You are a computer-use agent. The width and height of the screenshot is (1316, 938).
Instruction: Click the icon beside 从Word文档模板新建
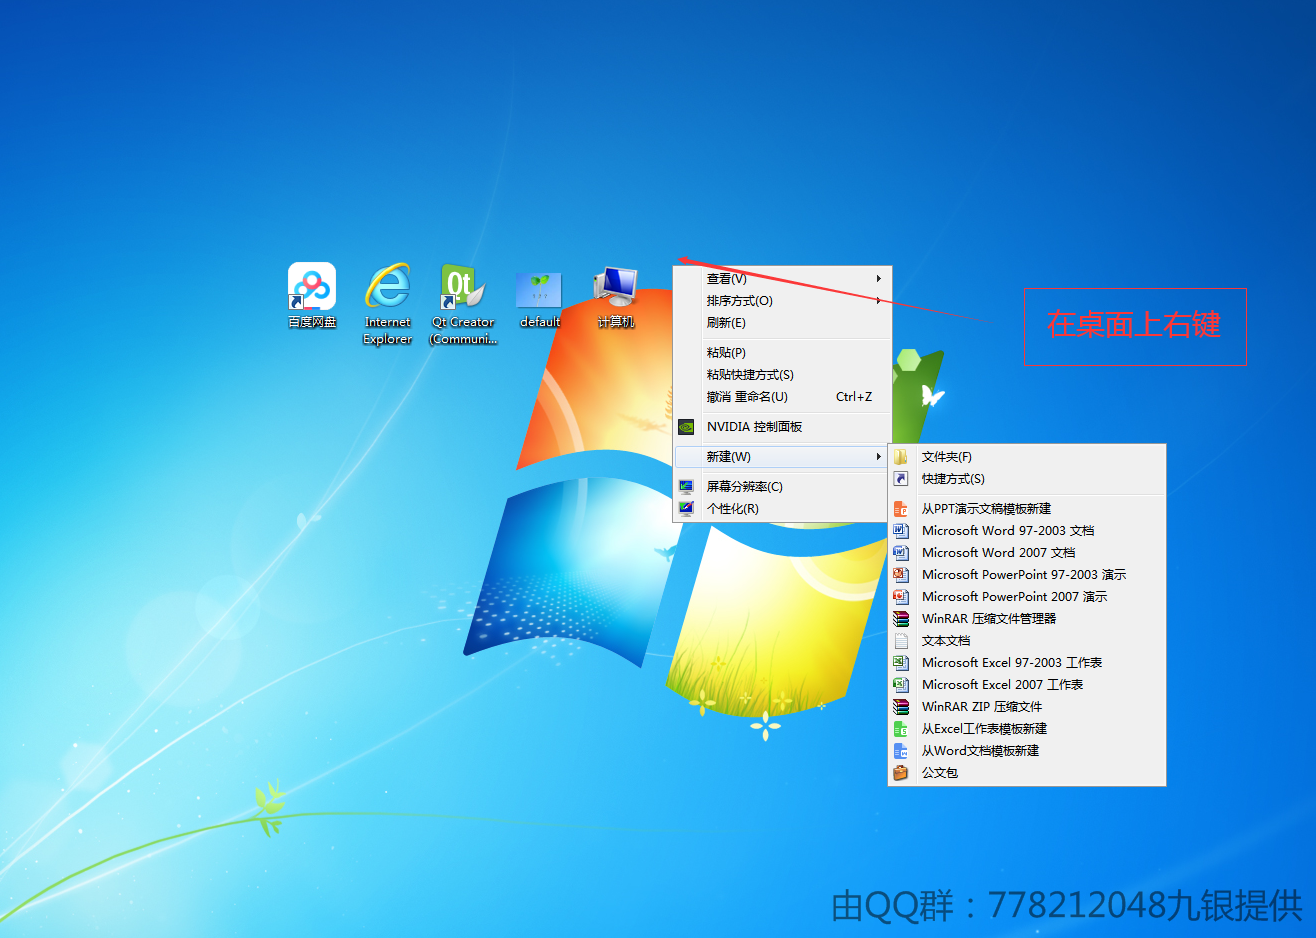tap(901, 751)
